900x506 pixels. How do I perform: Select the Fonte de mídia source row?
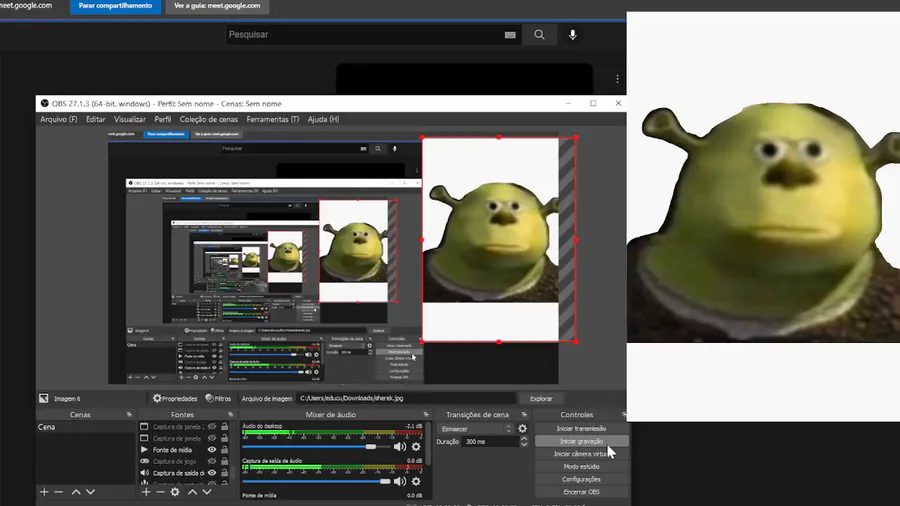[184, 450]
